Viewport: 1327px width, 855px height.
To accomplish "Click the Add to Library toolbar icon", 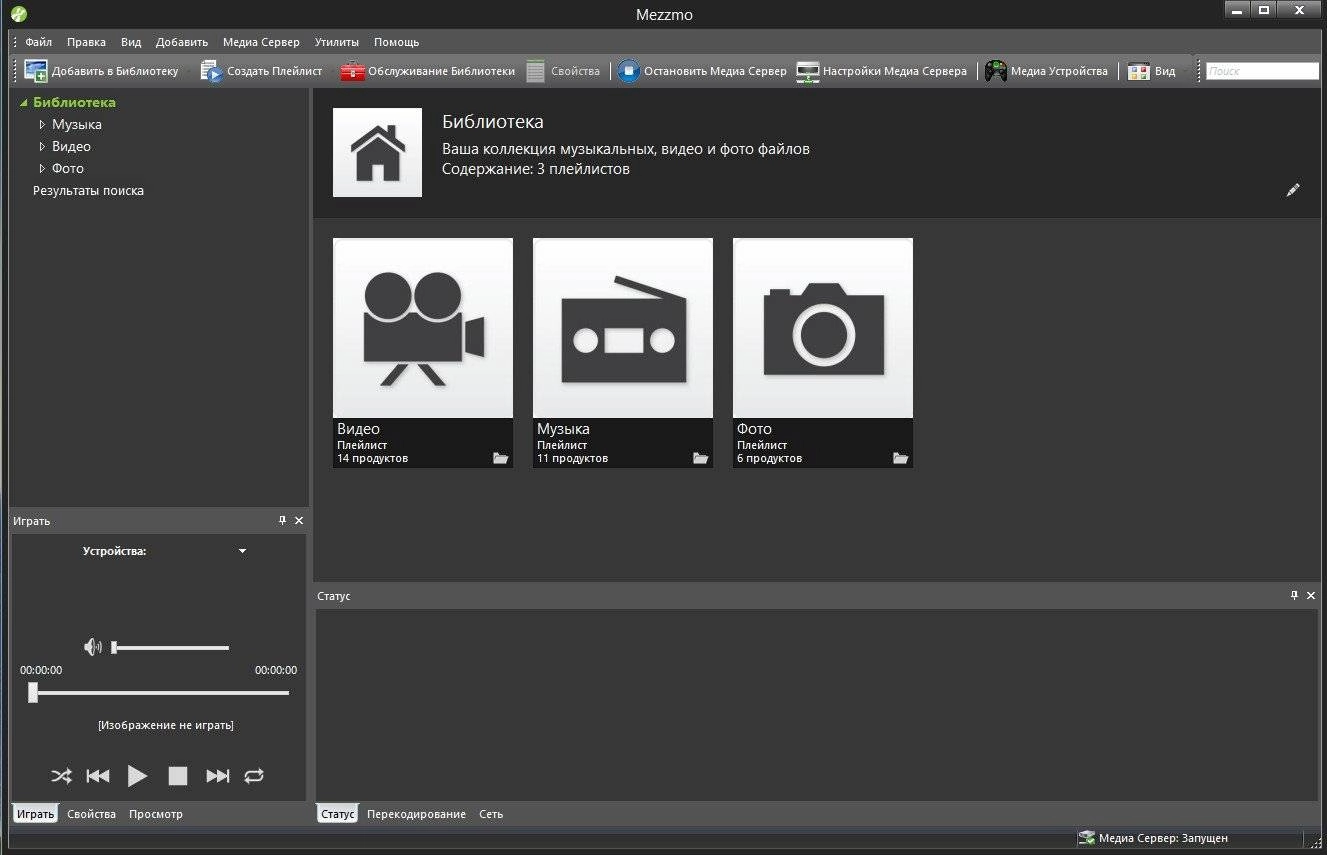I will [36, 71].
